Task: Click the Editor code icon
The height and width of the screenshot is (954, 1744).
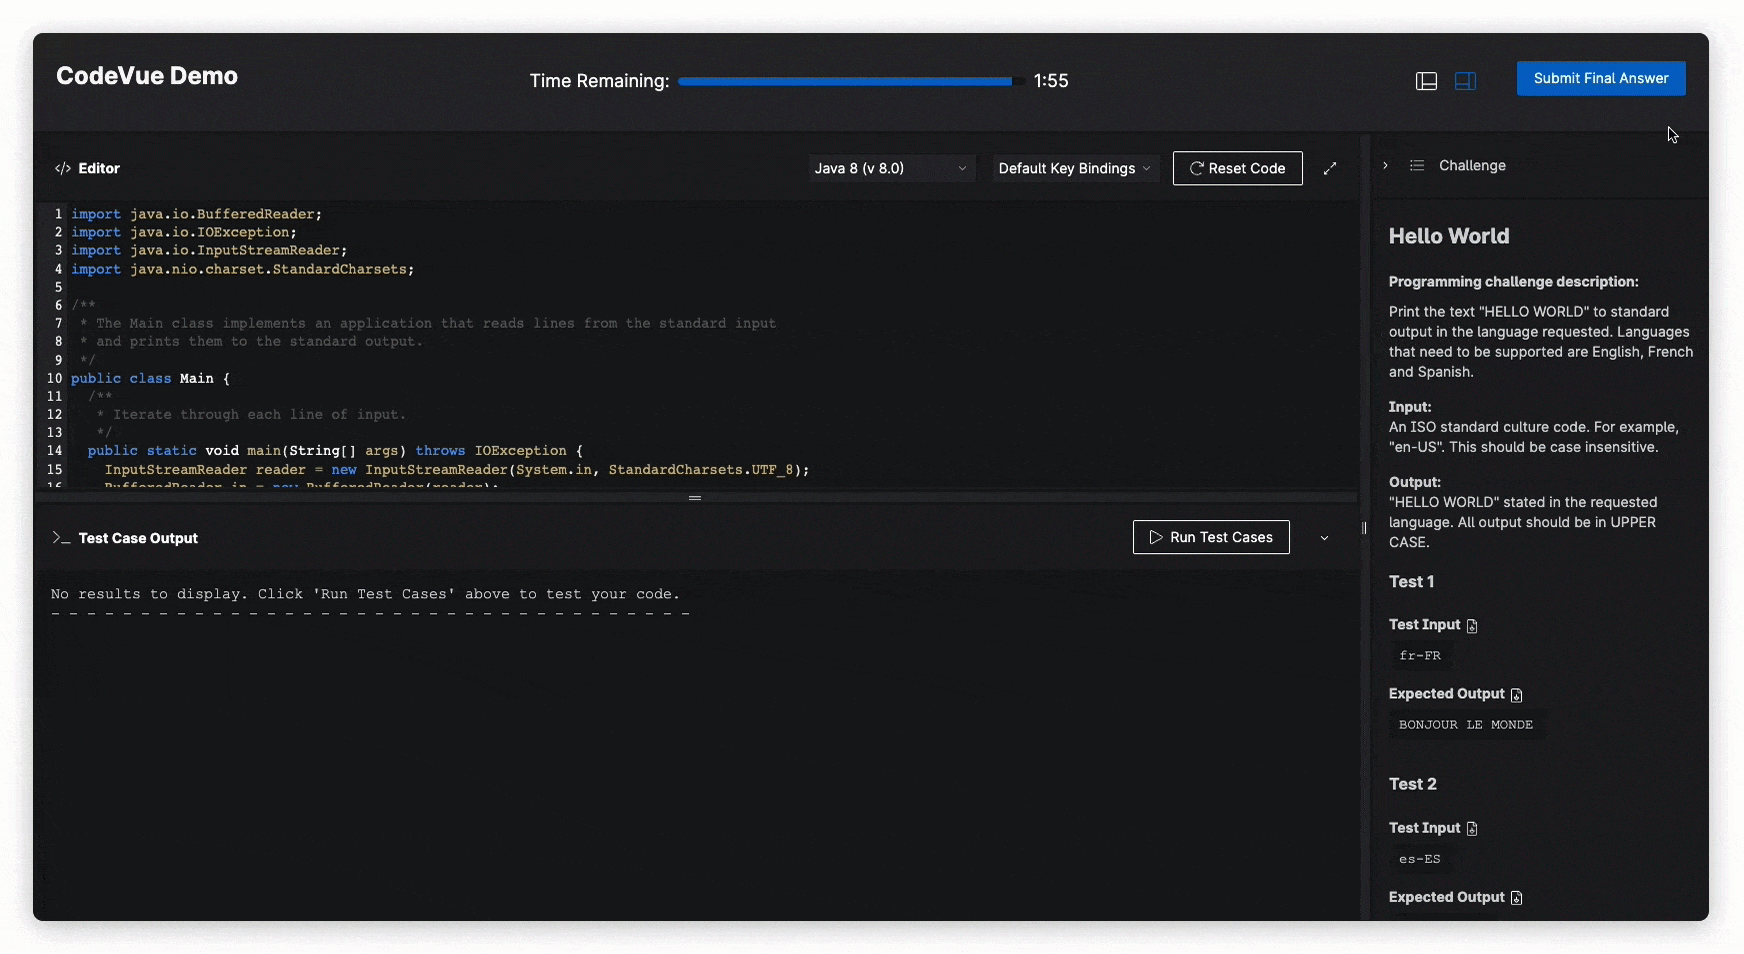Action: (63, 168)
